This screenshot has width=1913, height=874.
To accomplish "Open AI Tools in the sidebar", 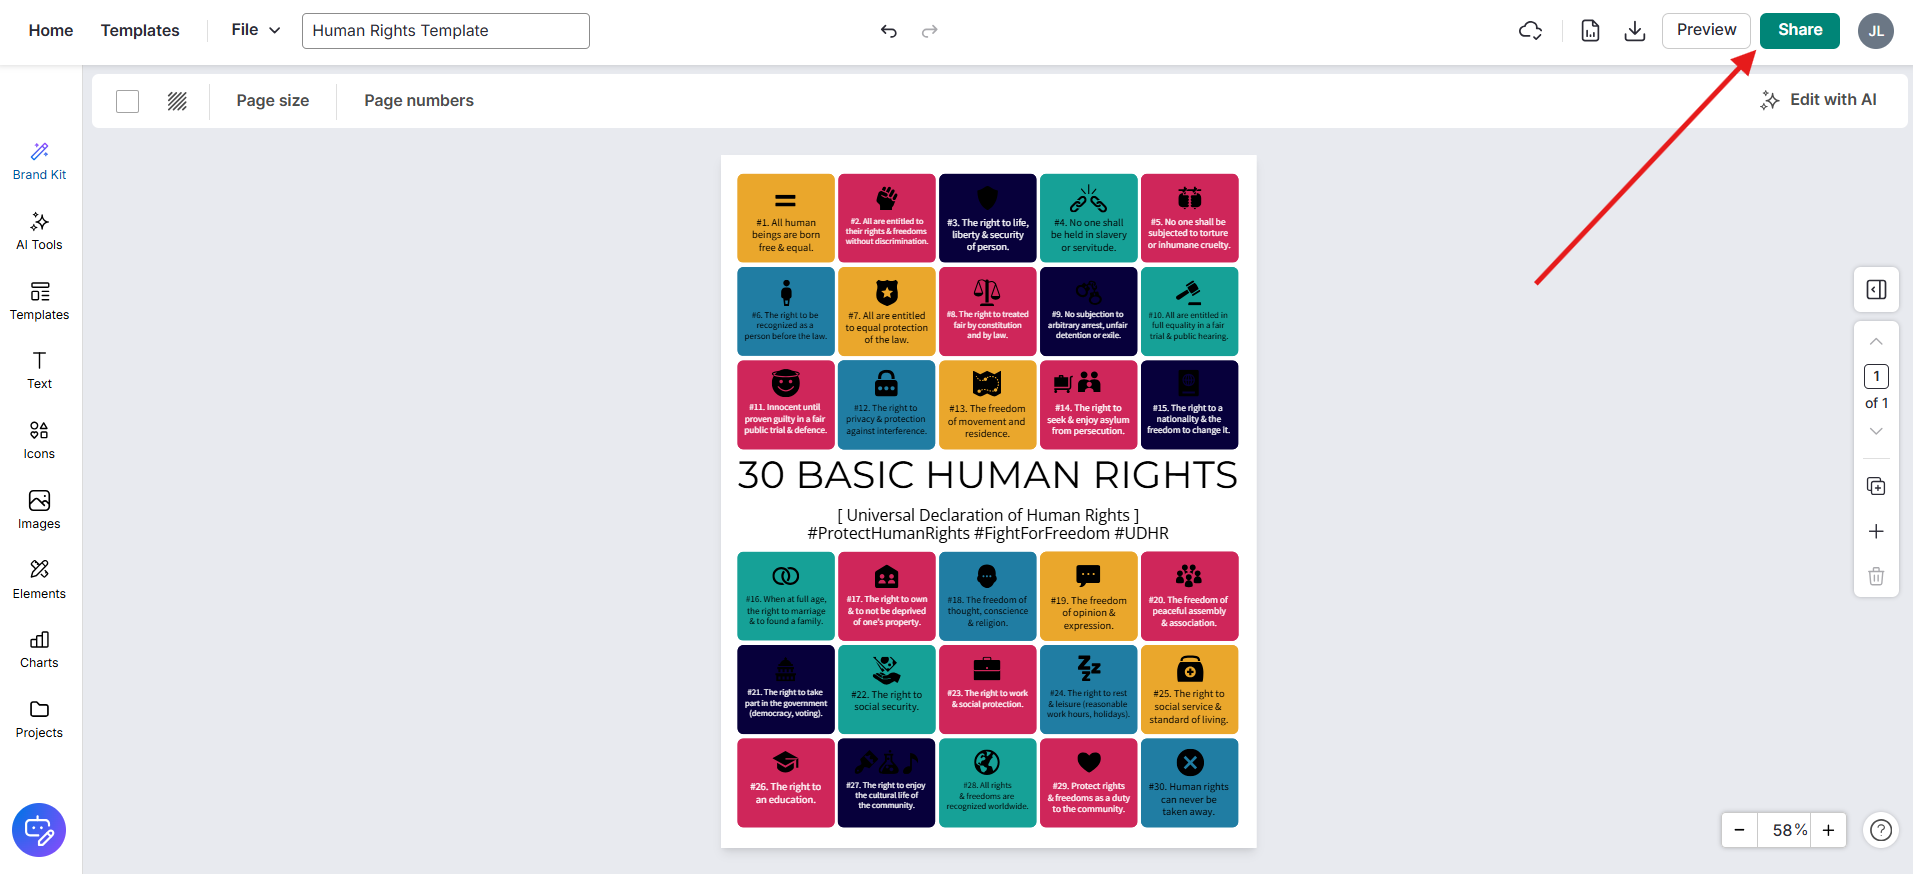I will (39, 231).
